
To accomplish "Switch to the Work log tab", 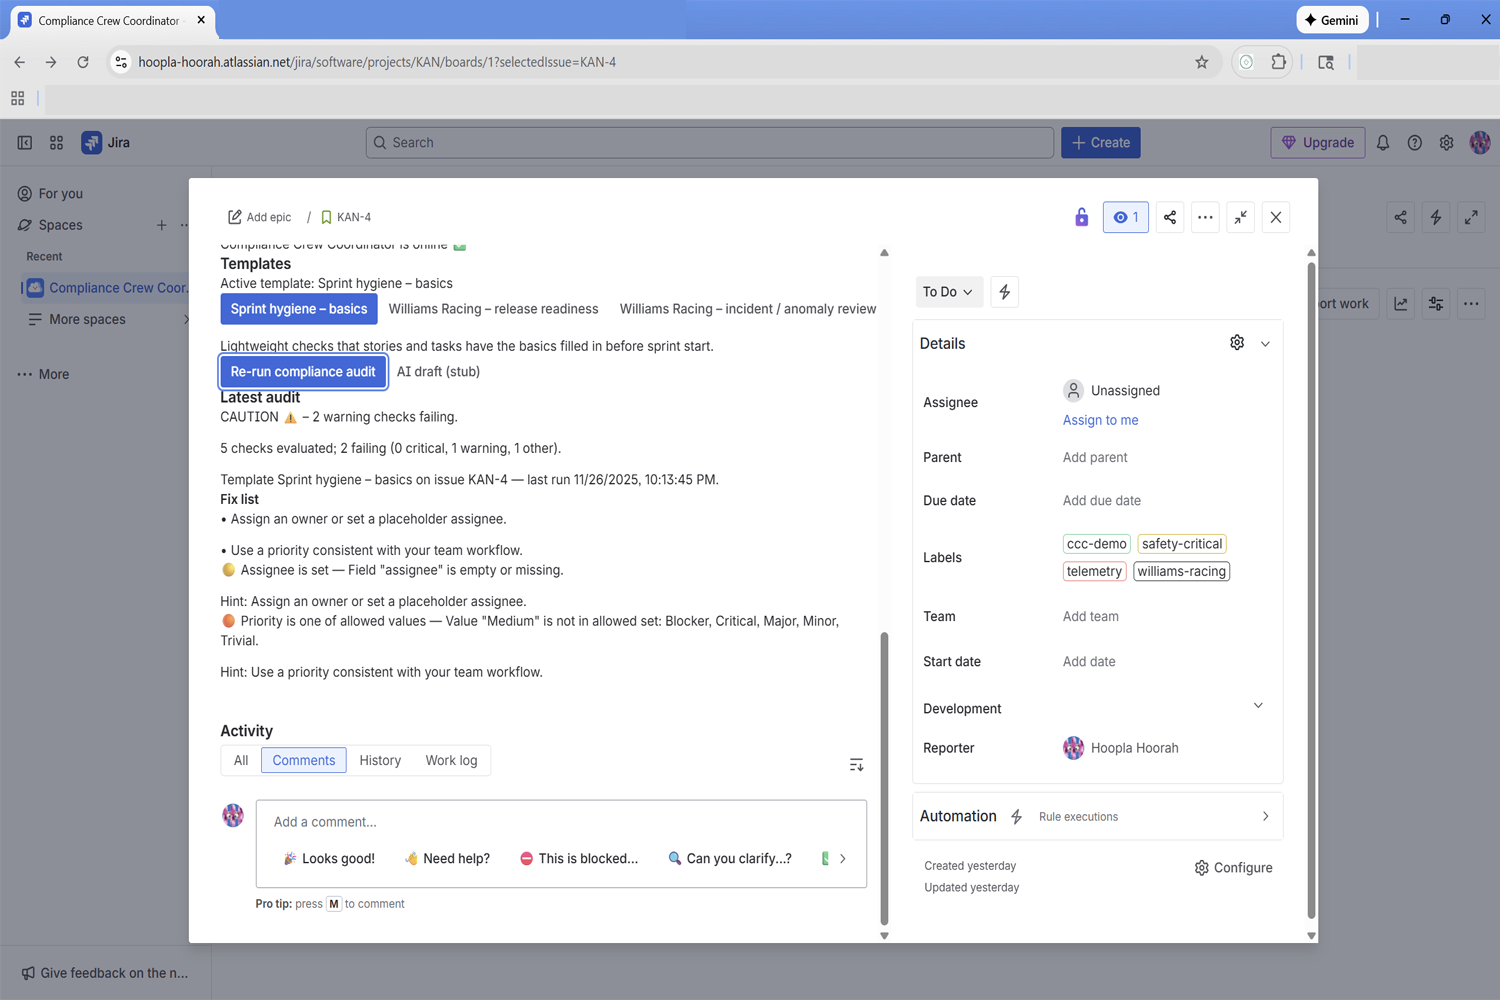I will (451, 760).
